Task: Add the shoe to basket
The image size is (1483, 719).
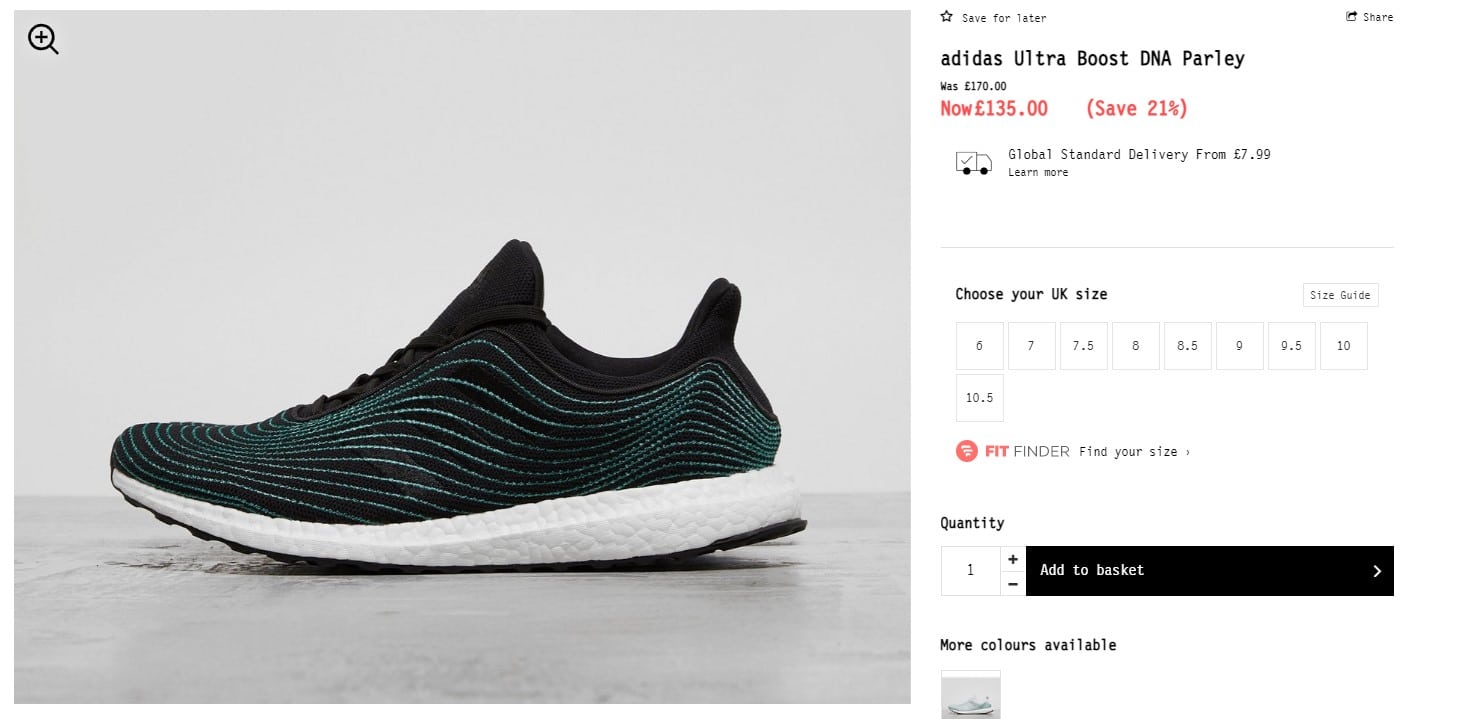Action: click(x=1209, y=571)
